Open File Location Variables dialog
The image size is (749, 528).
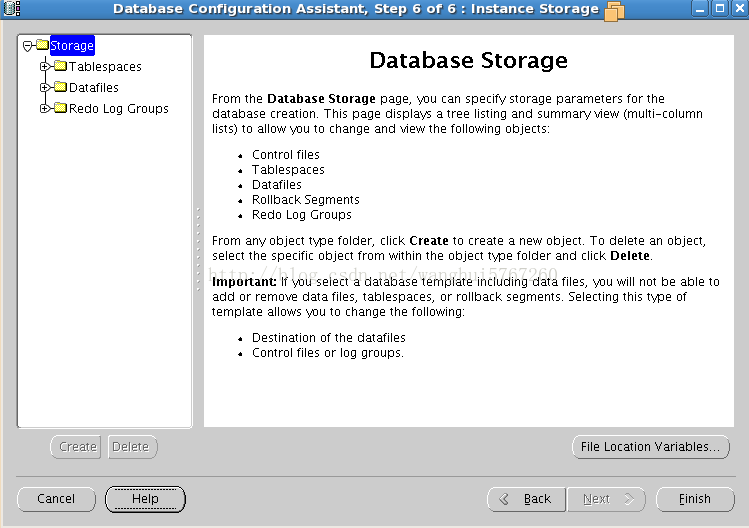651,447
